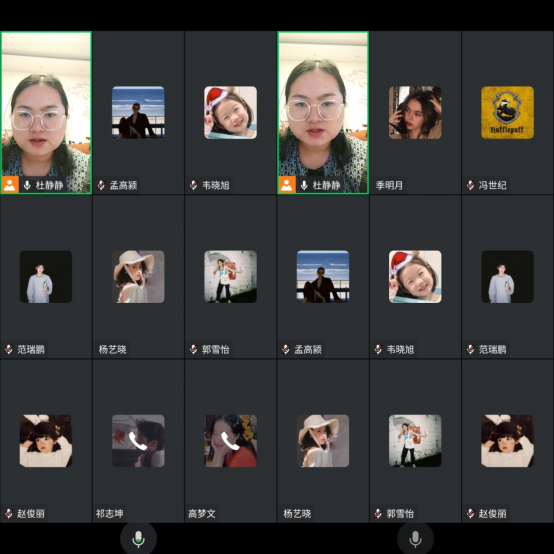This screenshot has width=554, height=554.
Task: Click 杜静静's mic icon on video beside 孟高颖
Action: (27, 185)
